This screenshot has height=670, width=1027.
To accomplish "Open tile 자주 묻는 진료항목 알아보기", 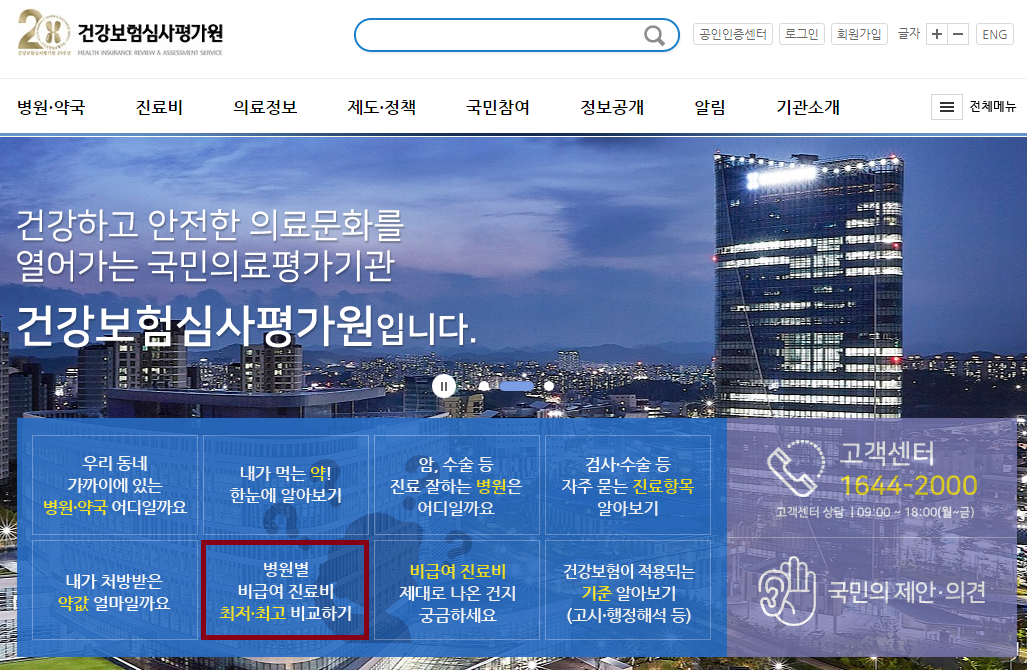I will (x=627, y=485).
